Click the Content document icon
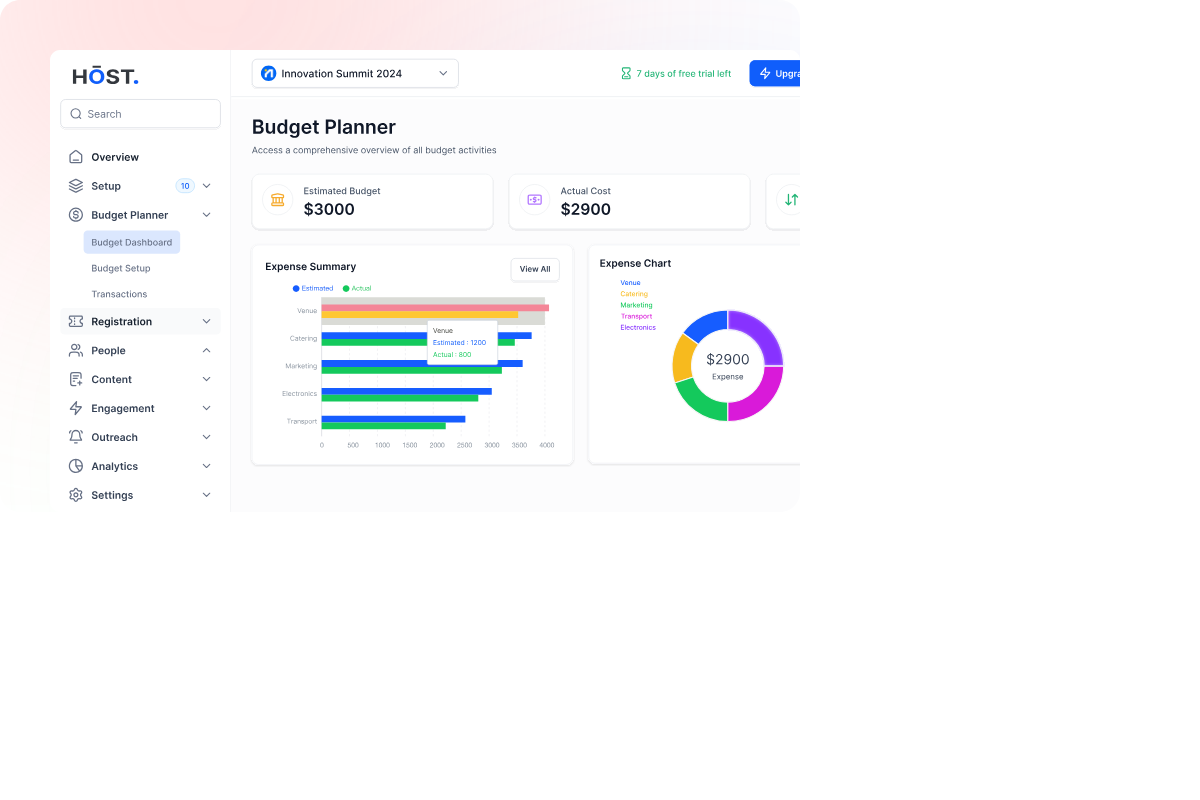 click(76, 379)
